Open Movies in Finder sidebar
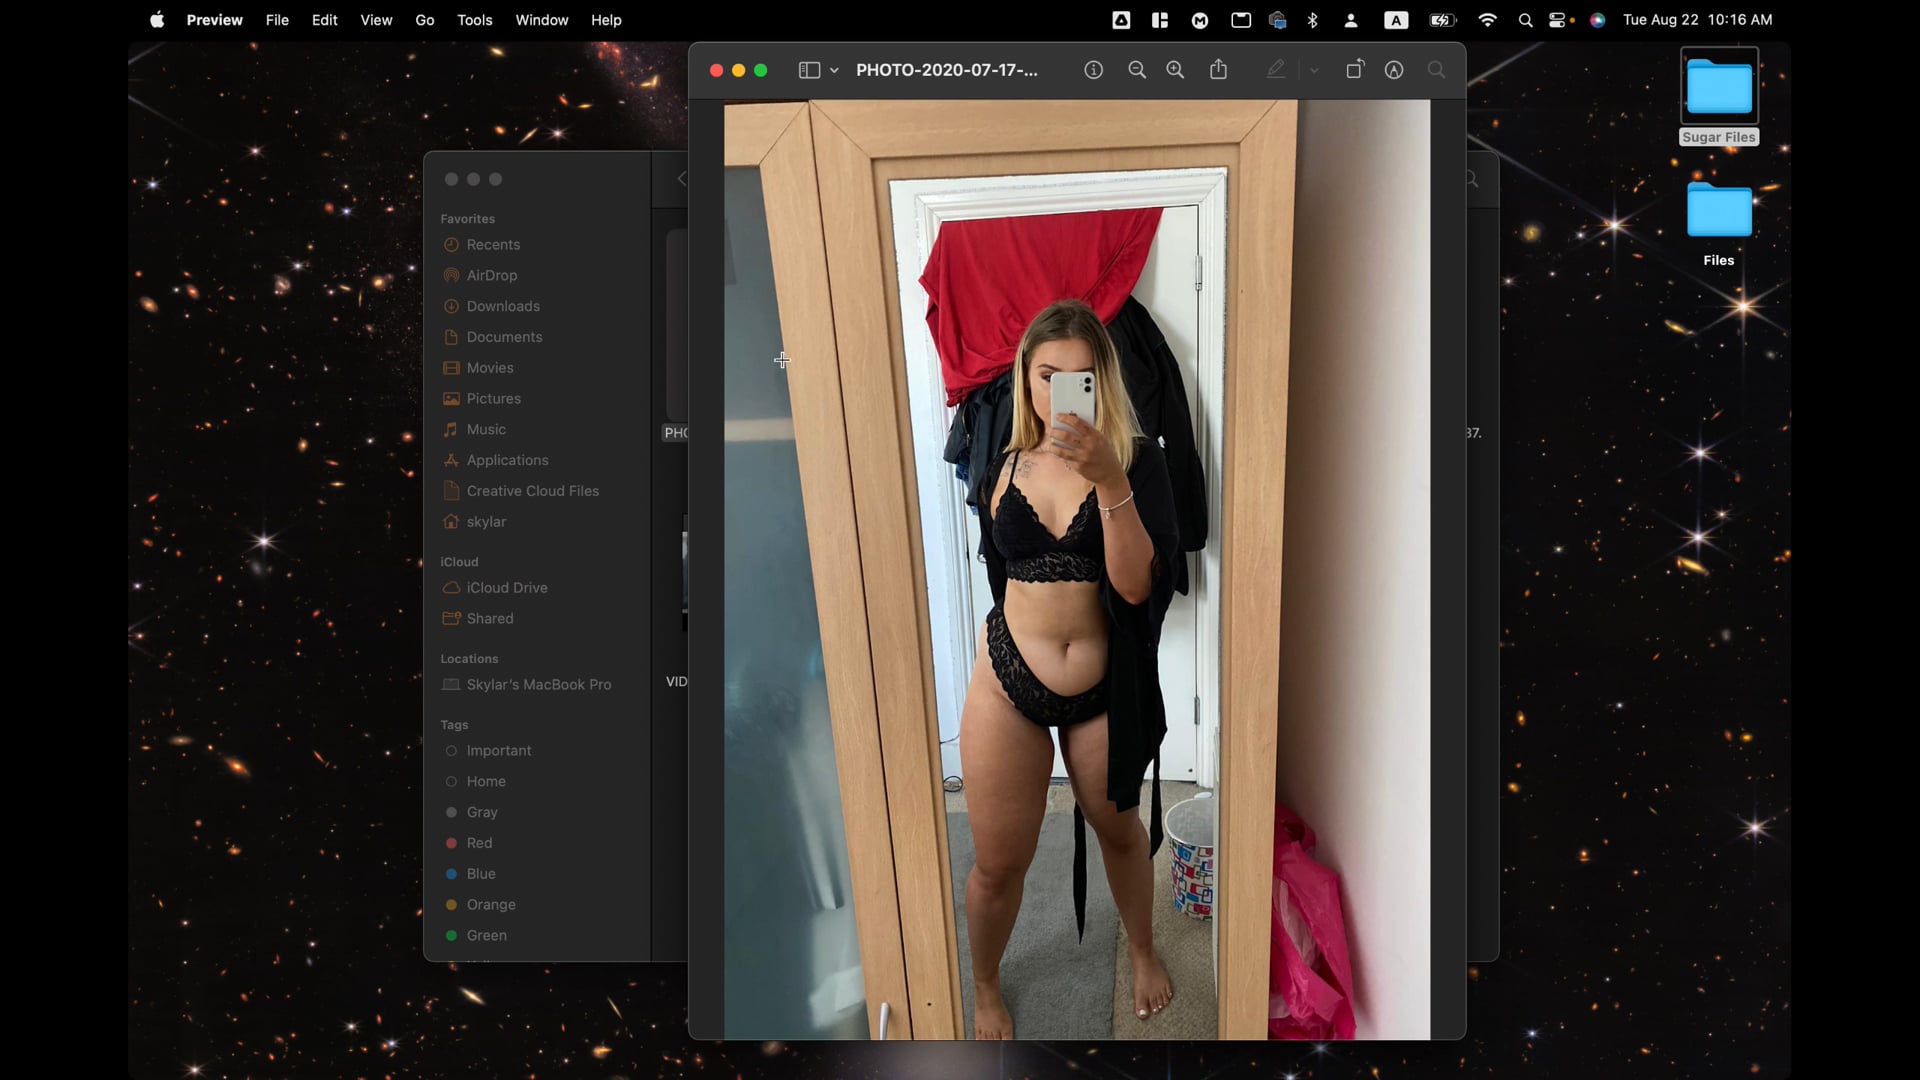 click(490, 368)
